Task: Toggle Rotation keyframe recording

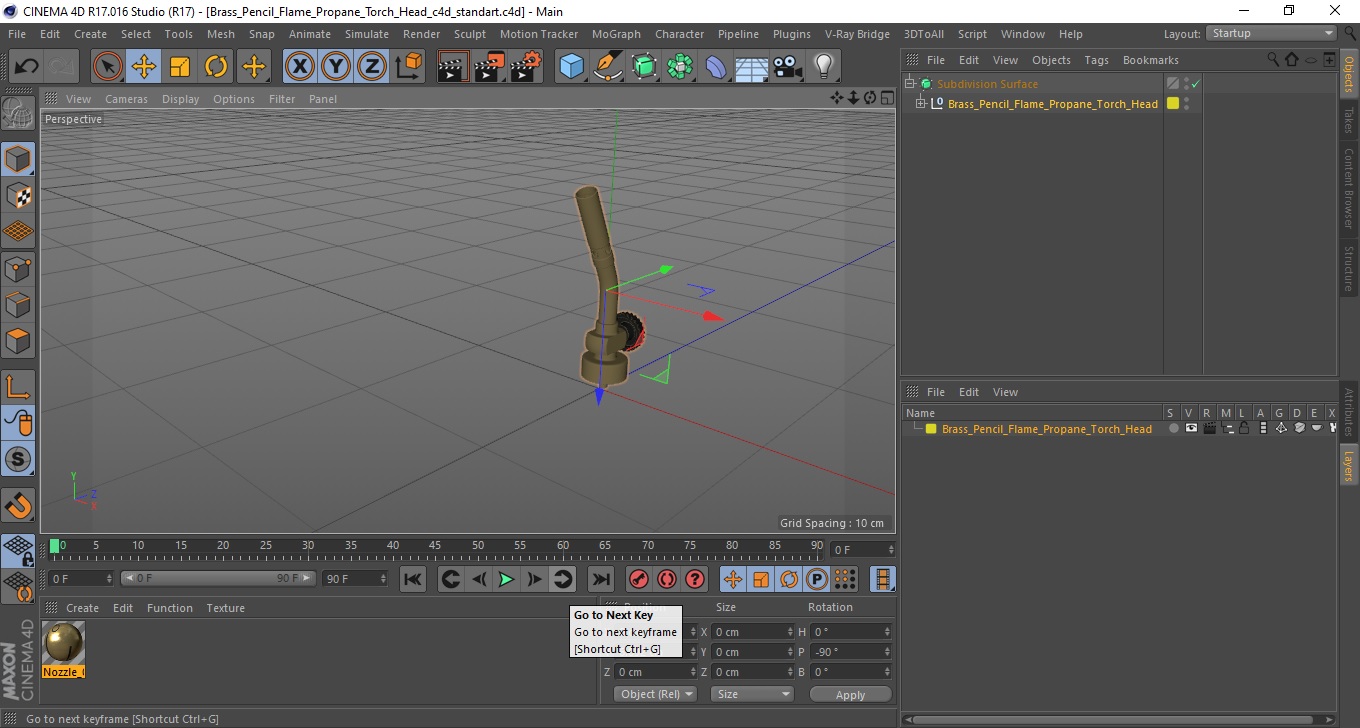Action: click(789, 579)
